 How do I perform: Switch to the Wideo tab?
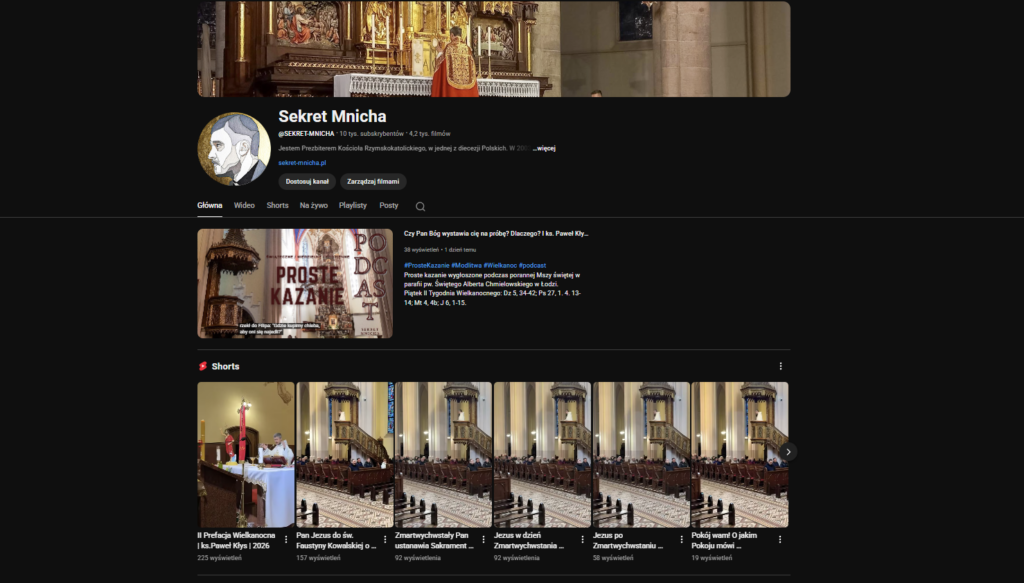click(244, 205)
